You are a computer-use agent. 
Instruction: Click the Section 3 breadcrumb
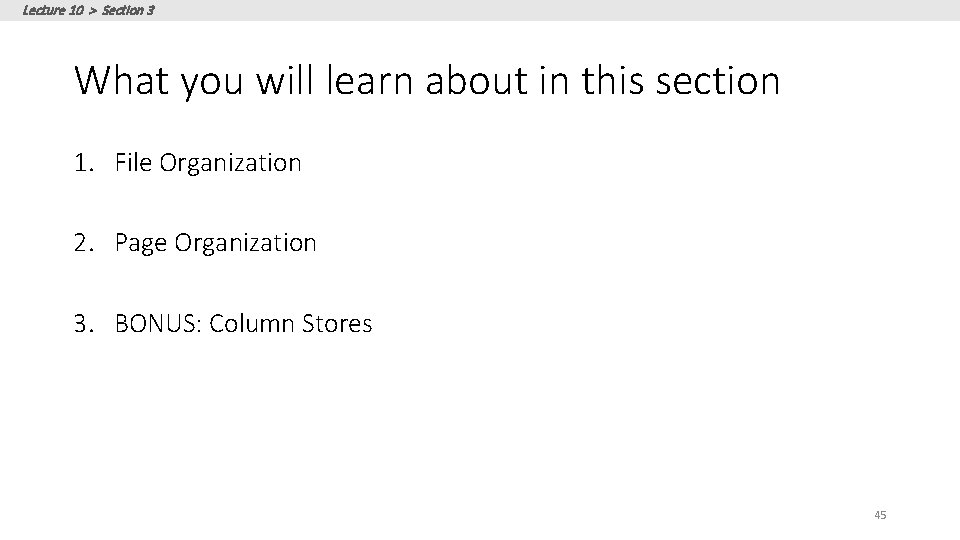click(128, 10)
